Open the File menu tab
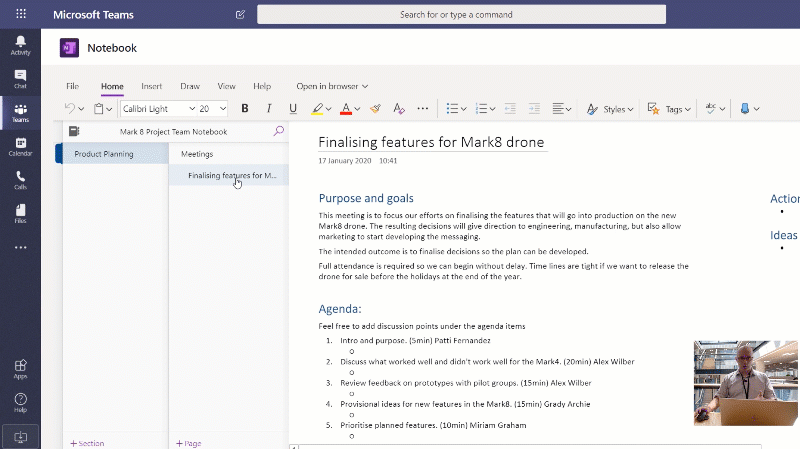Viewport: 800px width, 449px height. [72, 86]
